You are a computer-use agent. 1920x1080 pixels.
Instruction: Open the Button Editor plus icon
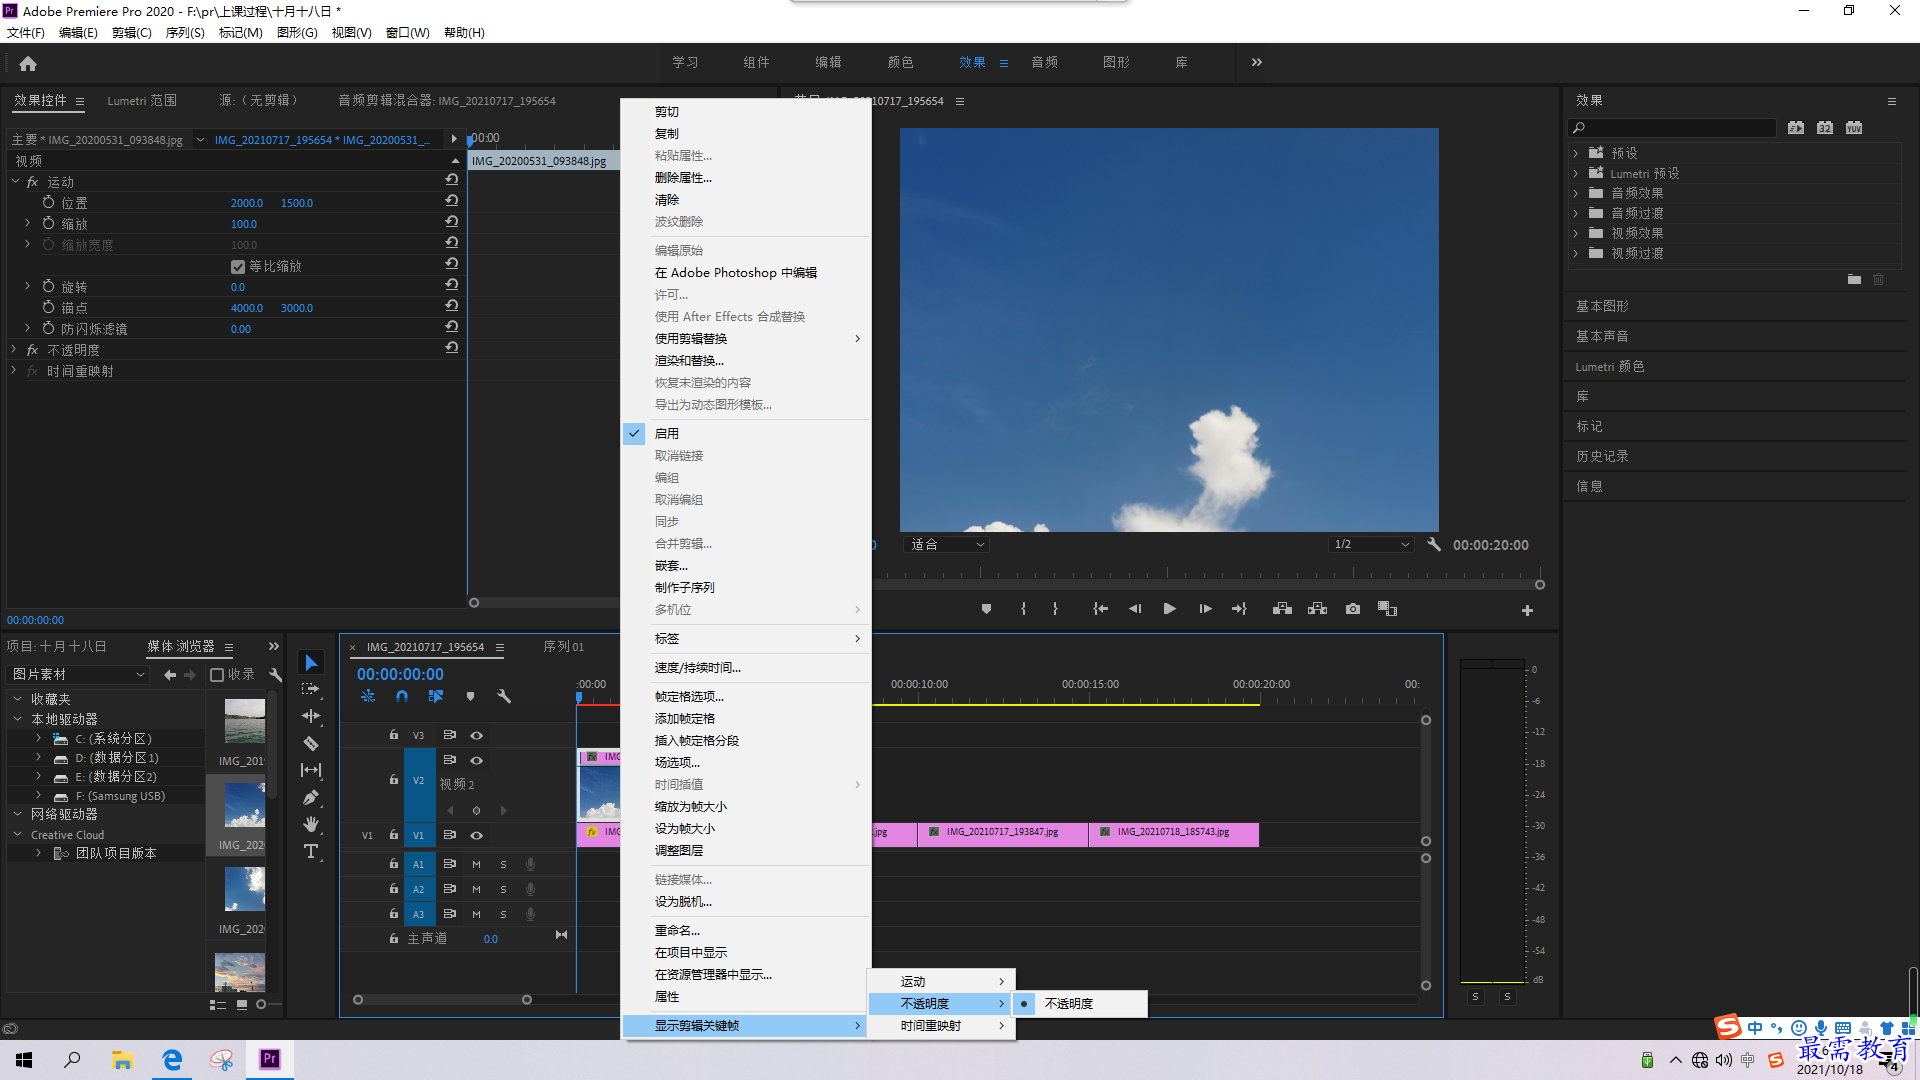[x=1527, y=610]
